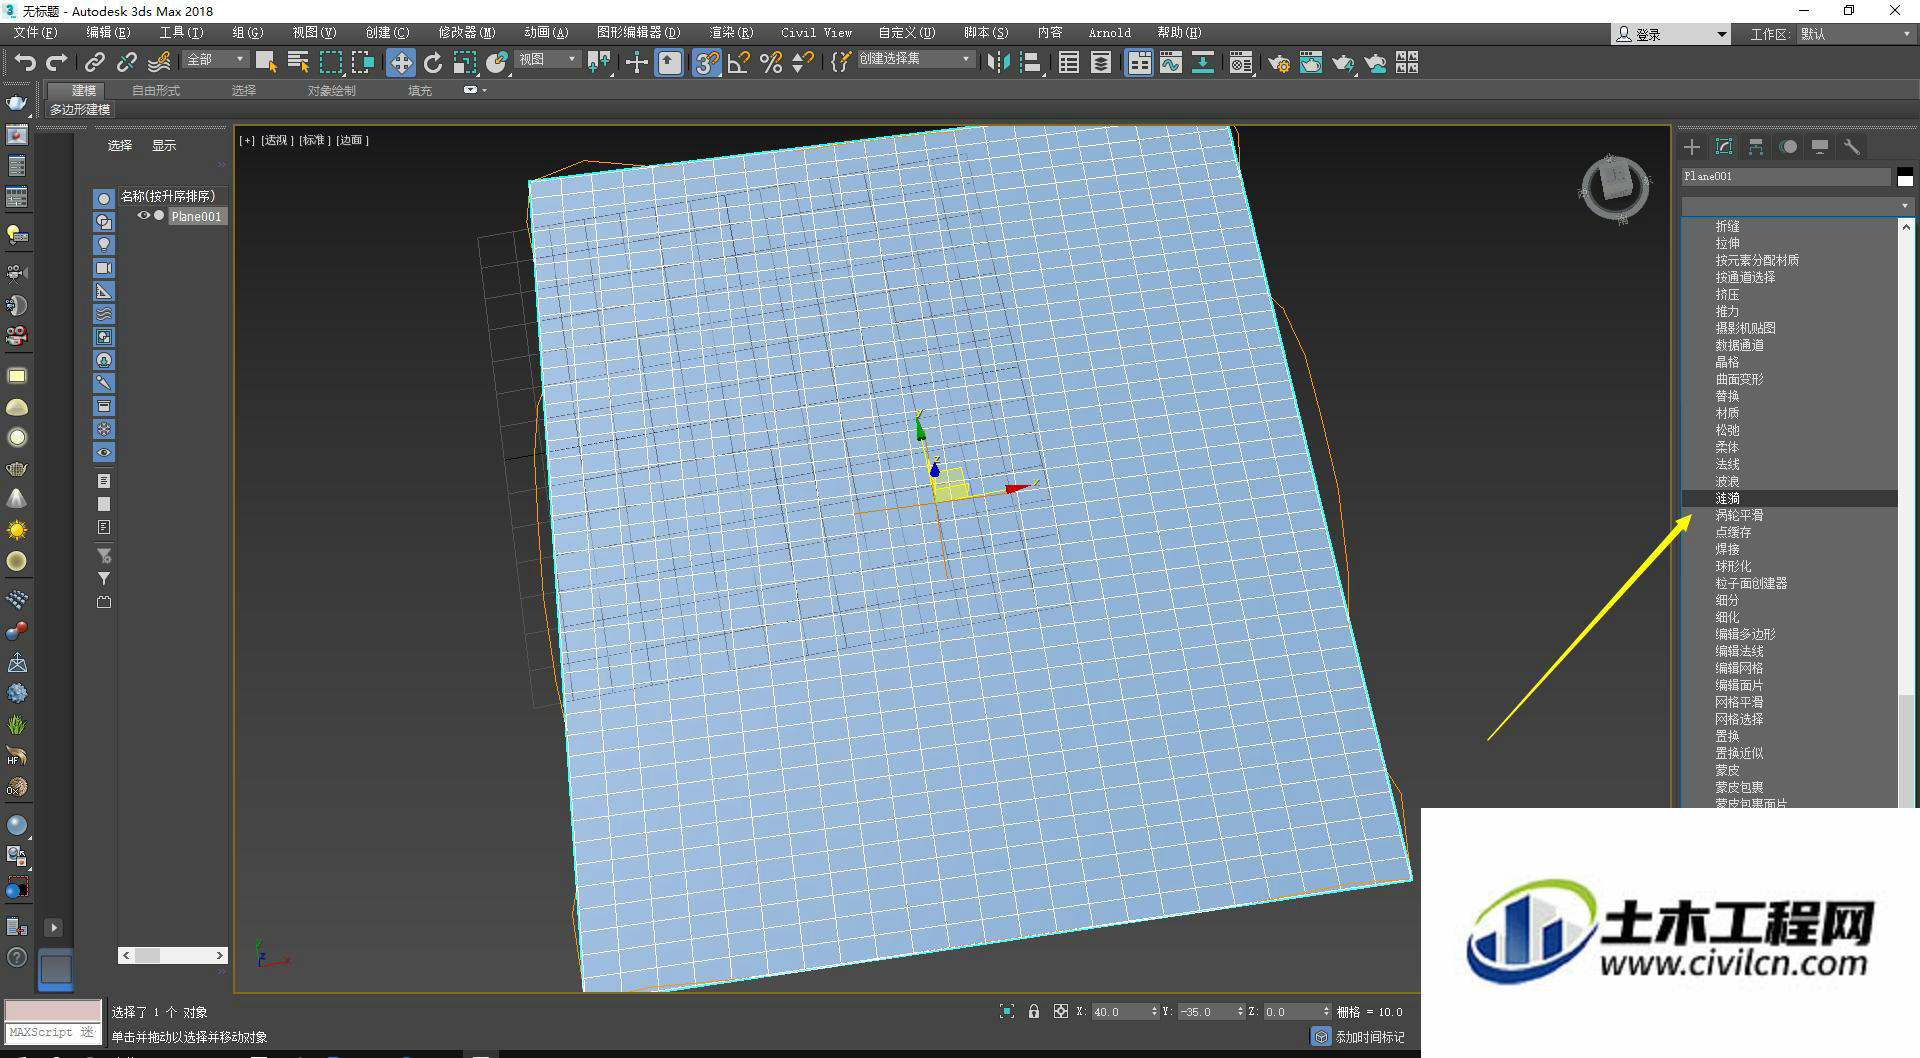Choose 编辑多边形 modifier in list
This screenshot has height=1058, width=1920.
1790,634
